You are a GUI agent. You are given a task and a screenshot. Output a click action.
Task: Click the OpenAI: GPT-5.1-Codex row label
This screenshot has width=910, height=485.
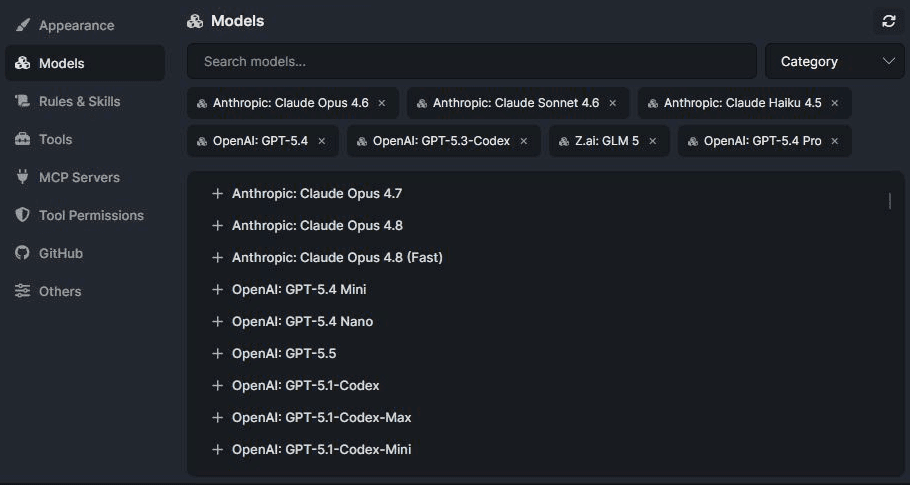[305, 385]
